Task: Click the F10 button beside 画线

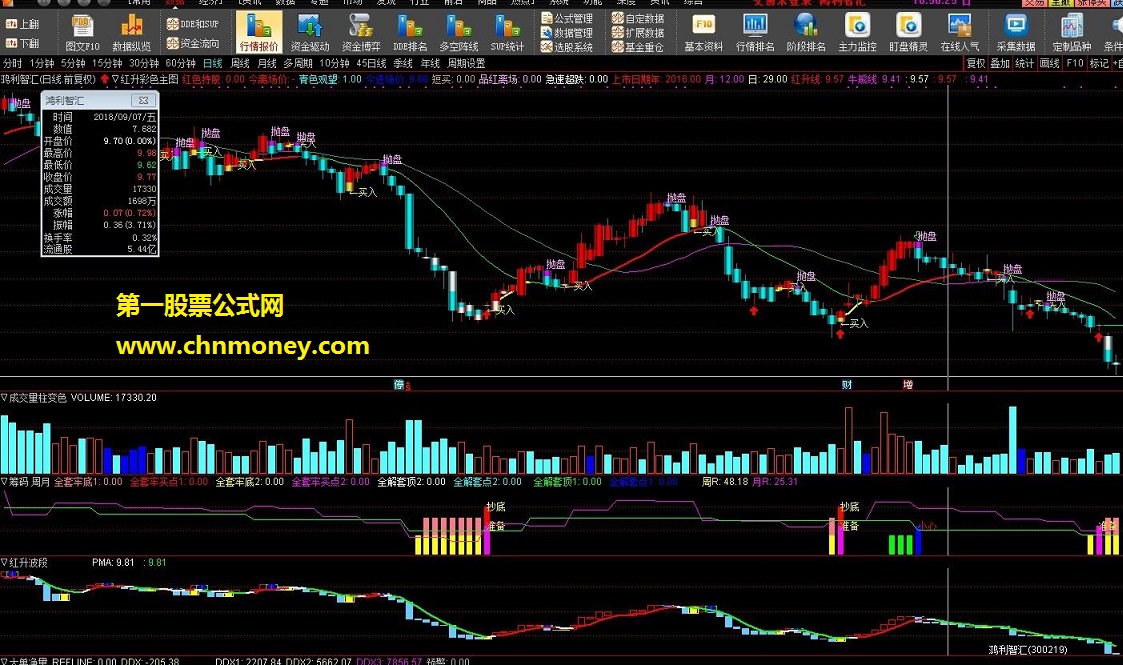Action: coord(1075,64)
